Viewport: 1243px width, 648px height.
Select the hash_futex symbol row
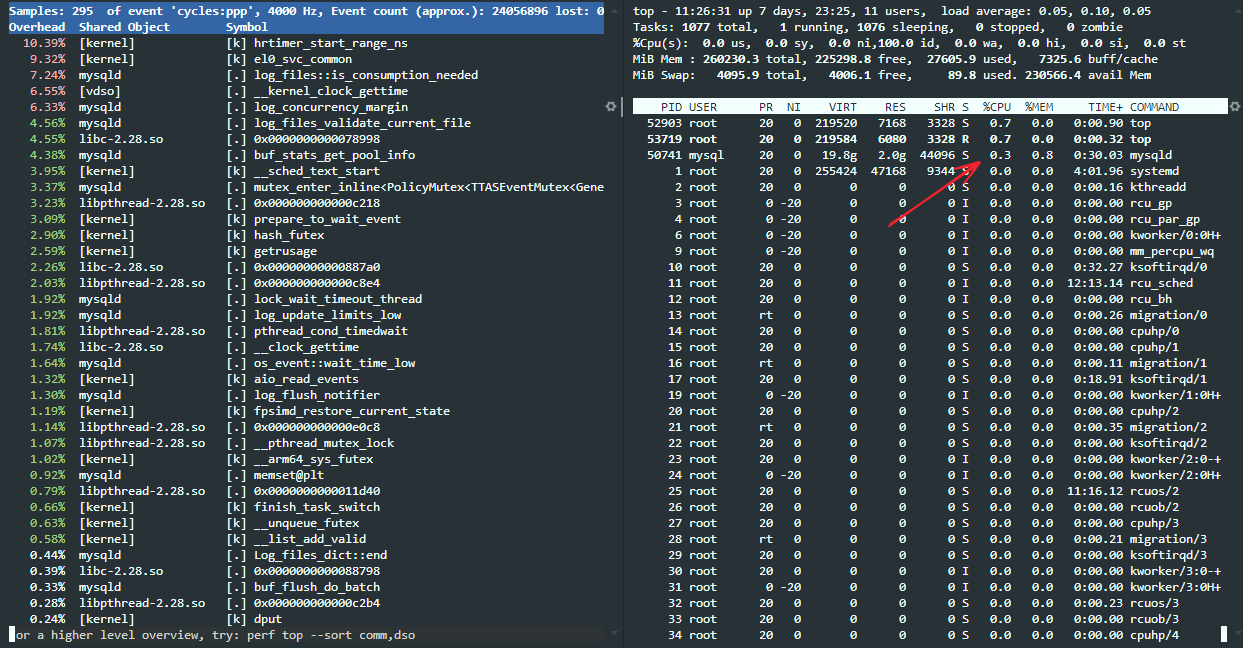(305, 235)
